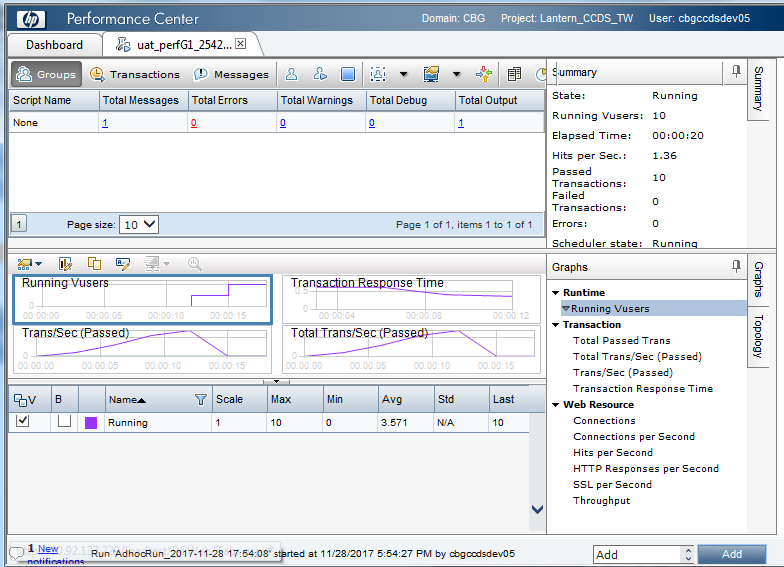This screenshot has width=784, height=567.
Task: Pin the Graphs panel
Action: [x=736, y=266]
